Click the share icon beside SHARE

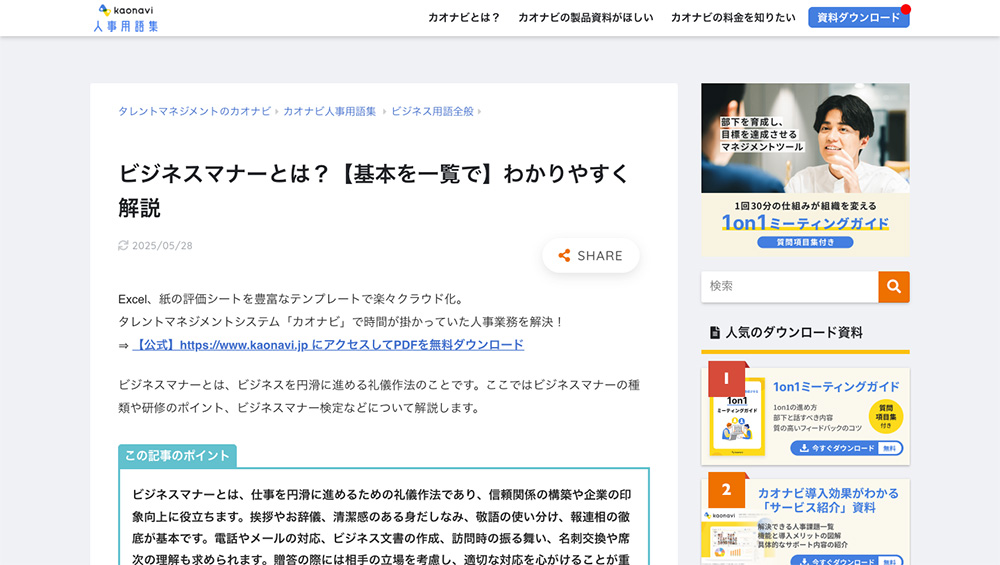[564, 256]
